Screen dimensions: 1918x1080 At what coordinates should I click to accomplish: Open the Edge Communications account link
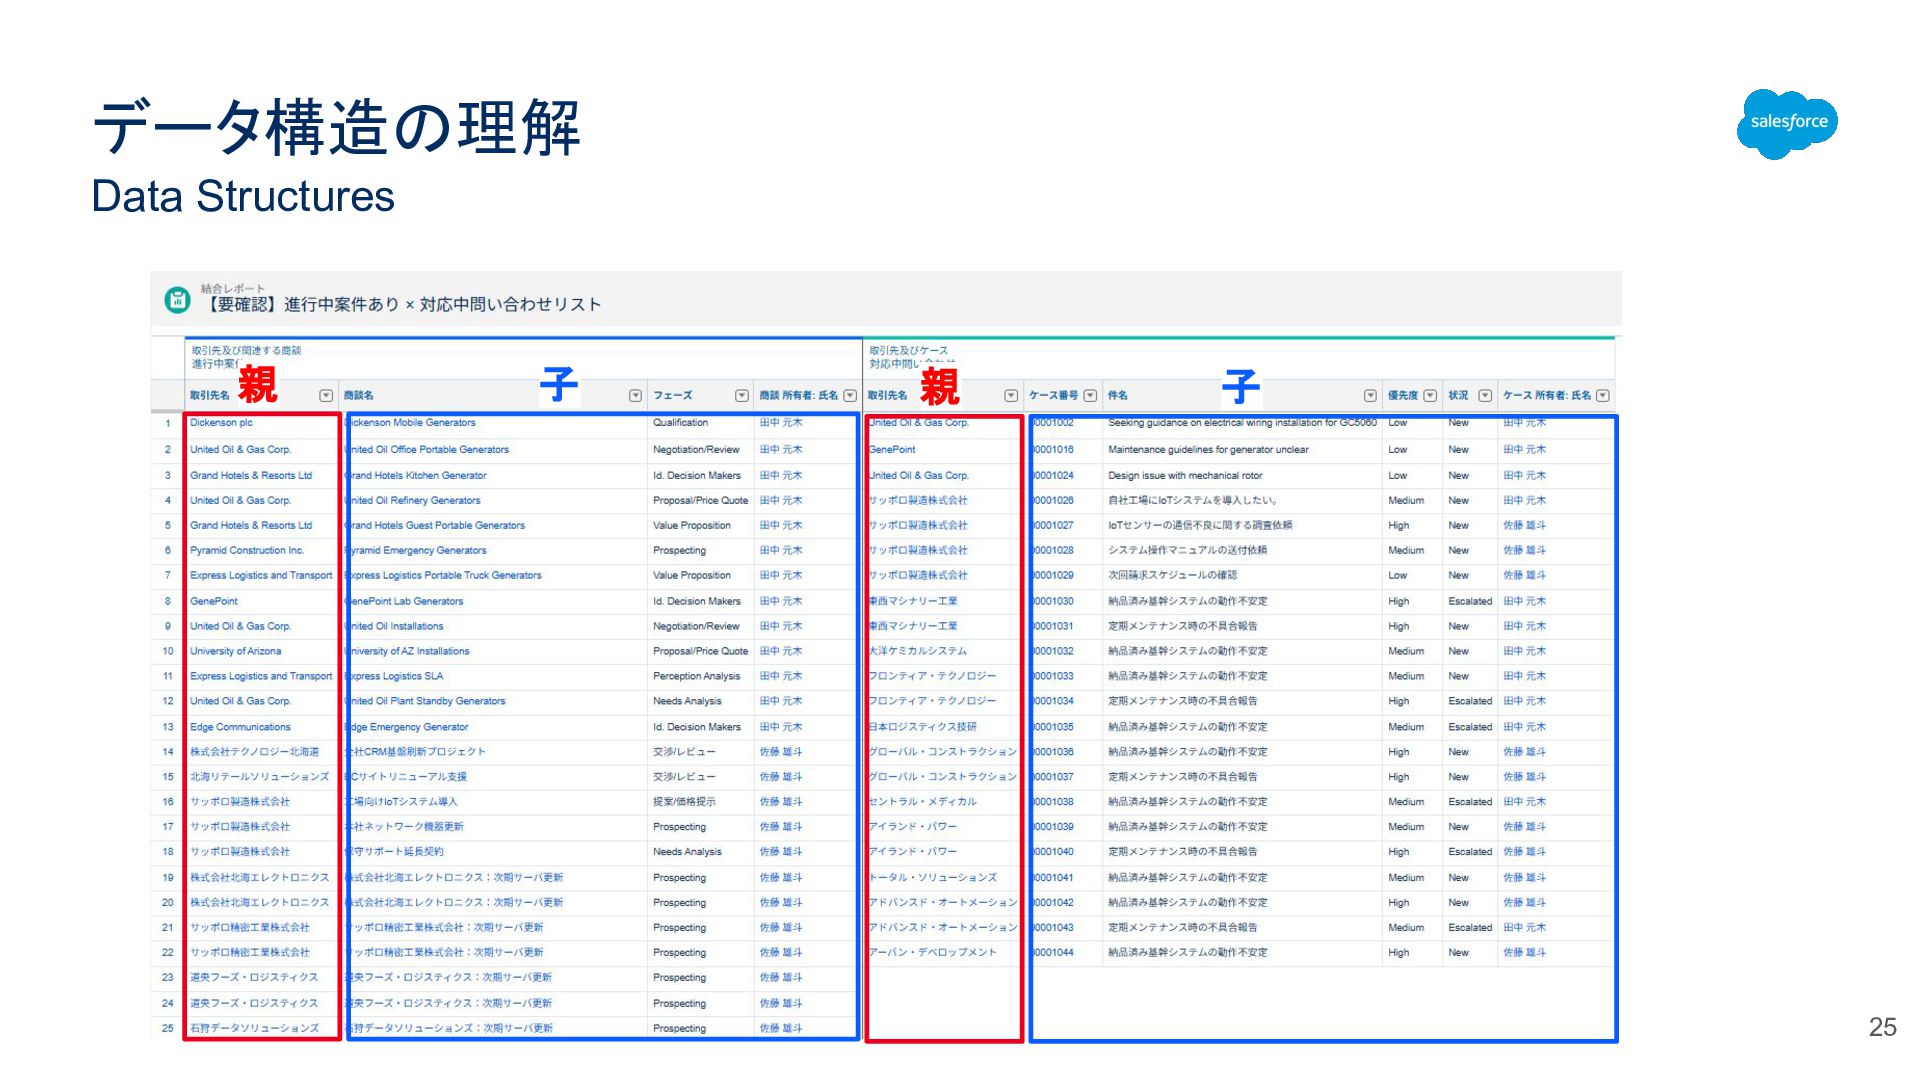tap(240, 727)
